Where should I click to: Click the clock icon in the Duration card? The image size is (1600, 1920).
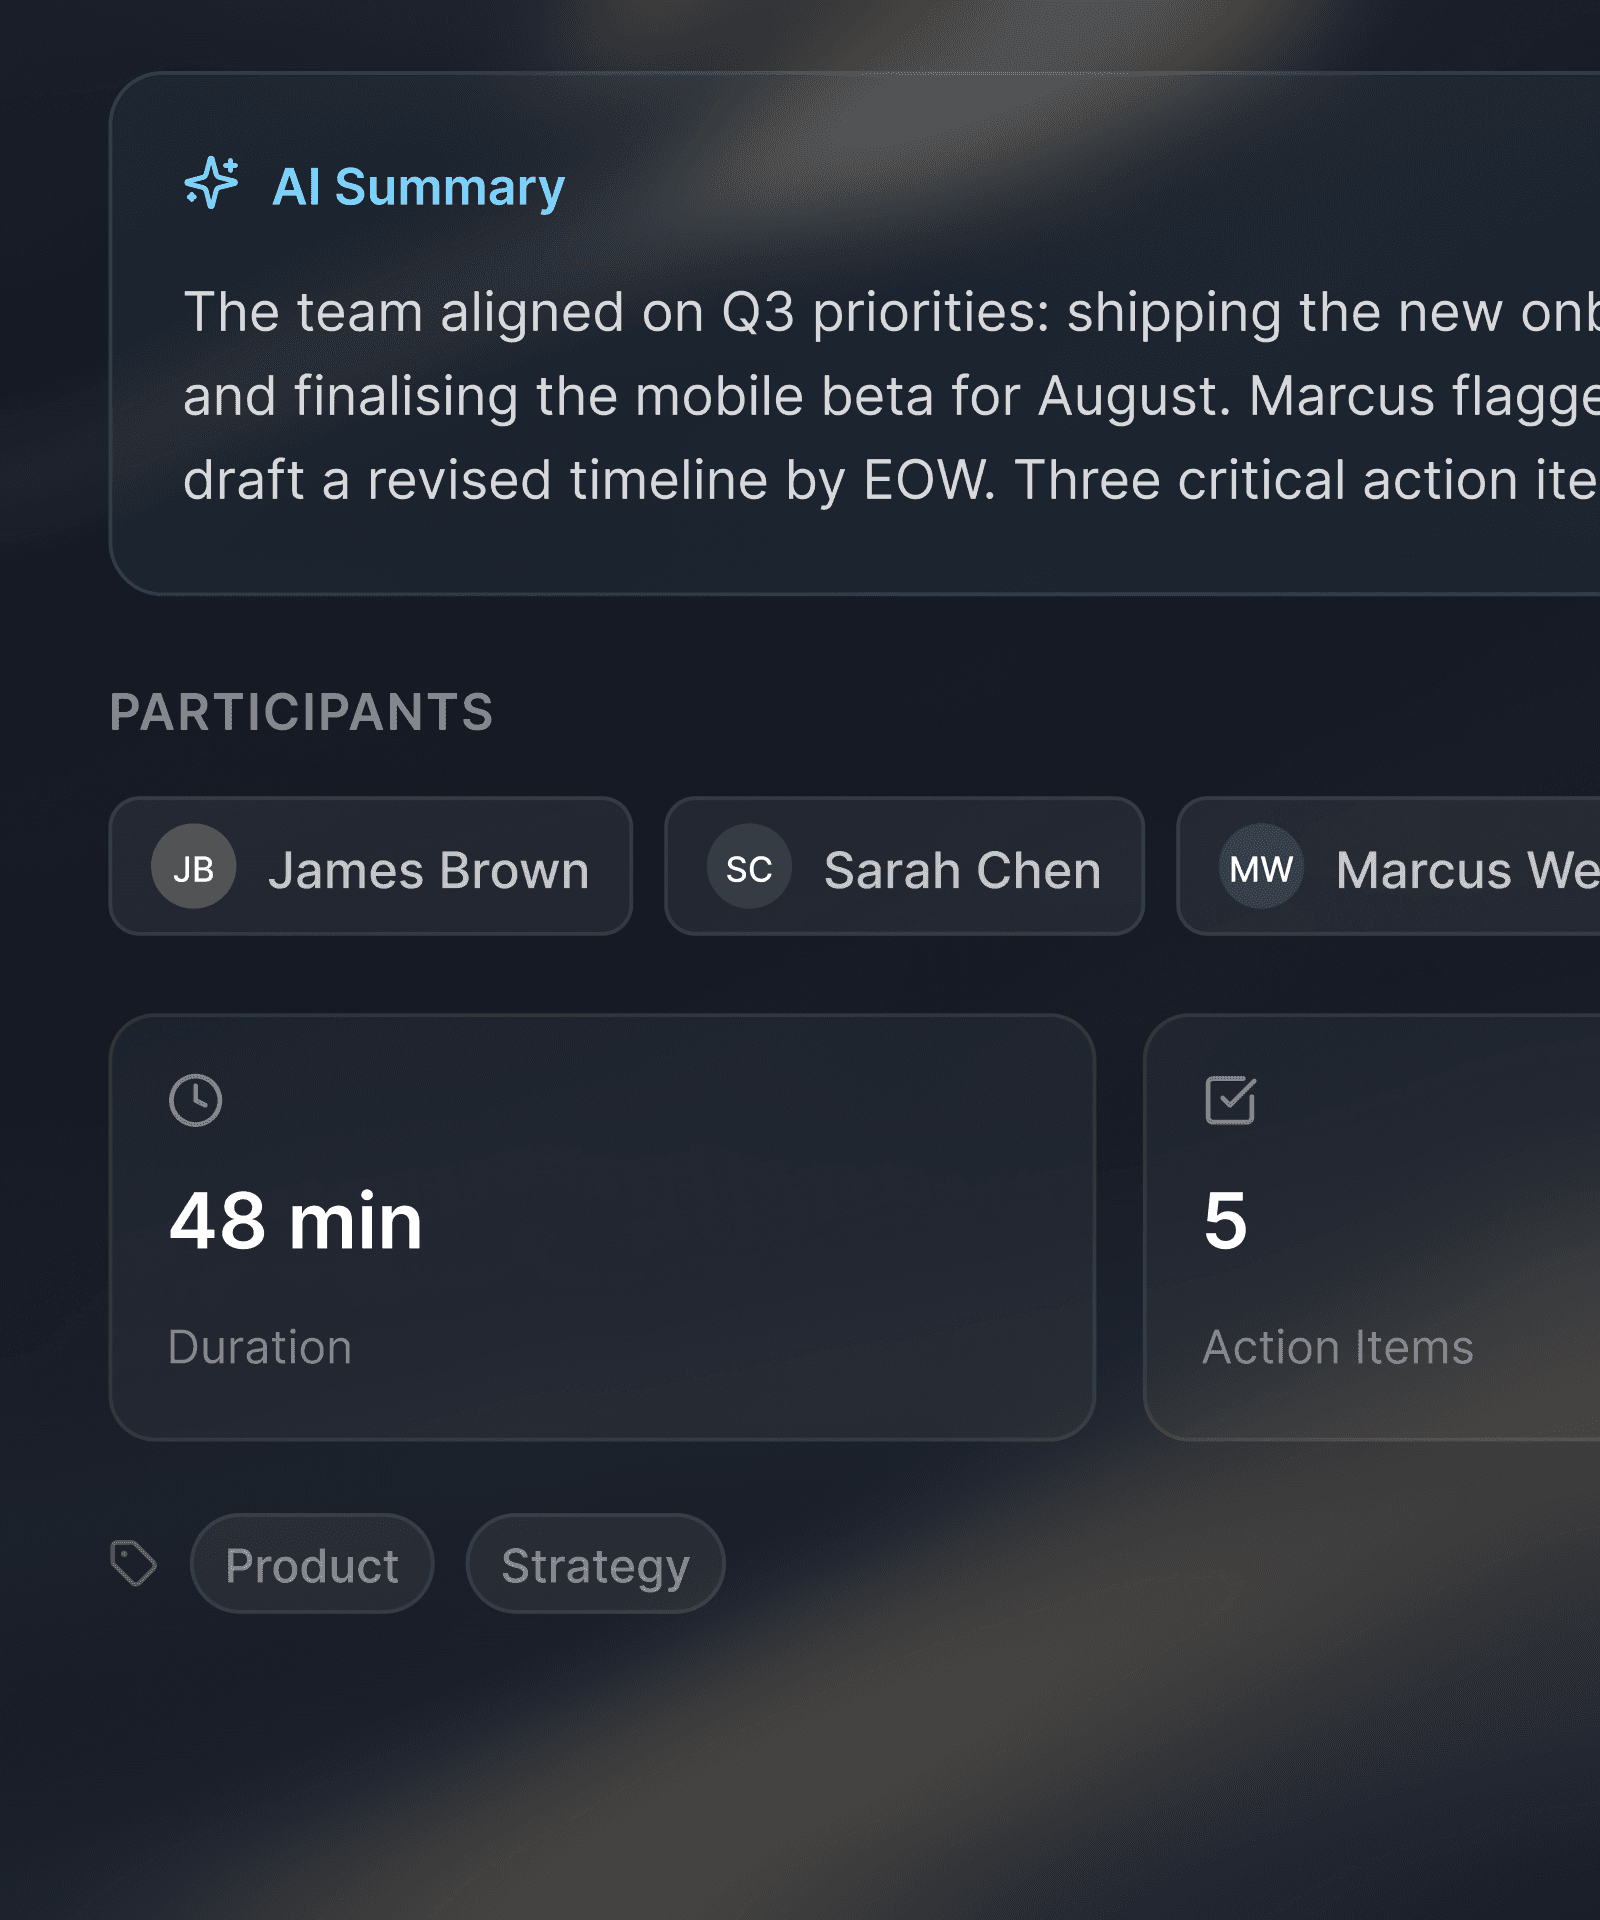195,1100
